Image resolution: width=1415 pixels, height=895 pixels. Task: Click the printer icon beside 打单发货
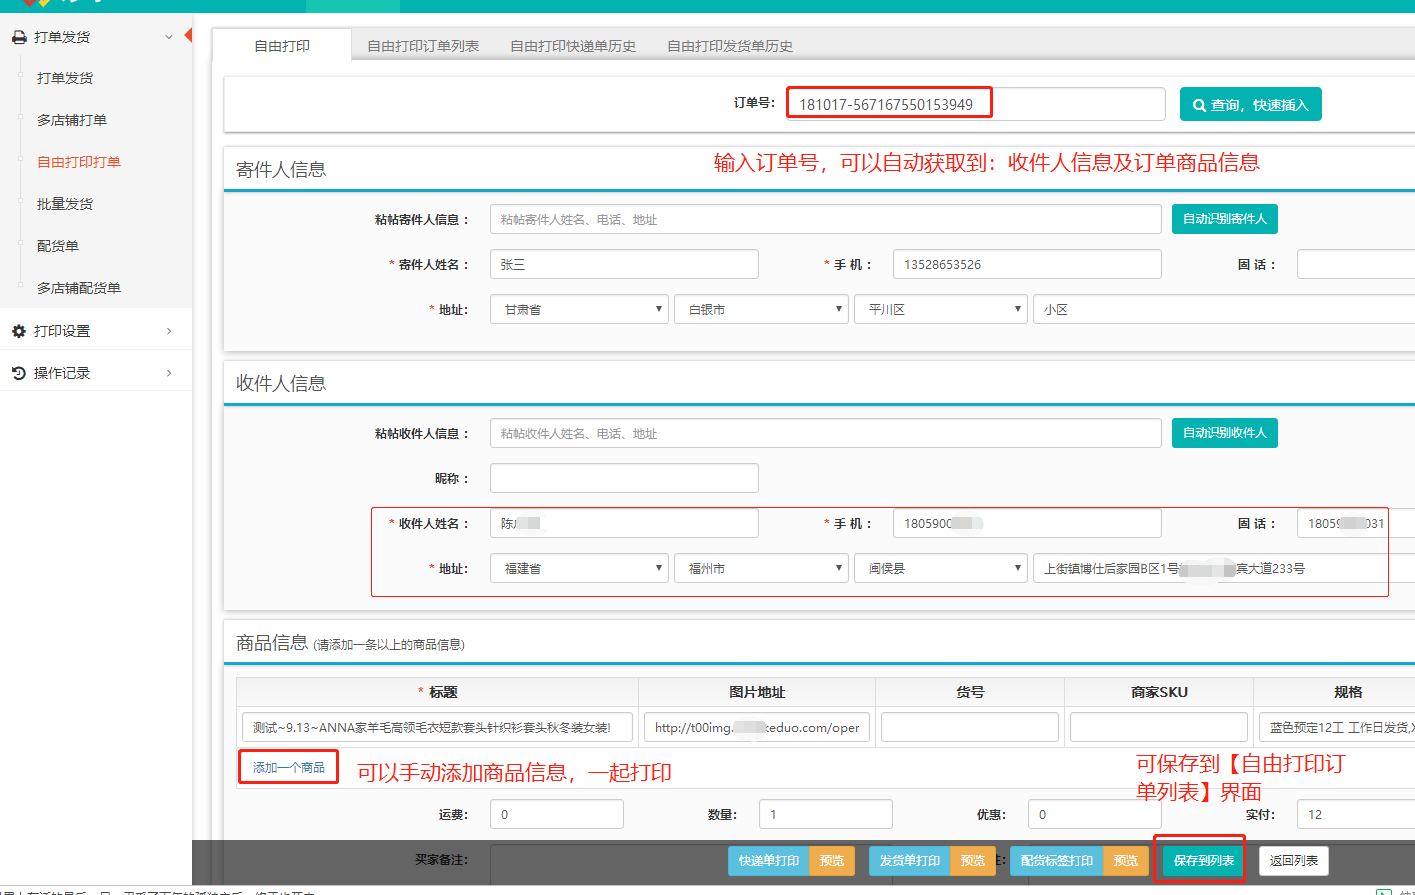(18, 37)
